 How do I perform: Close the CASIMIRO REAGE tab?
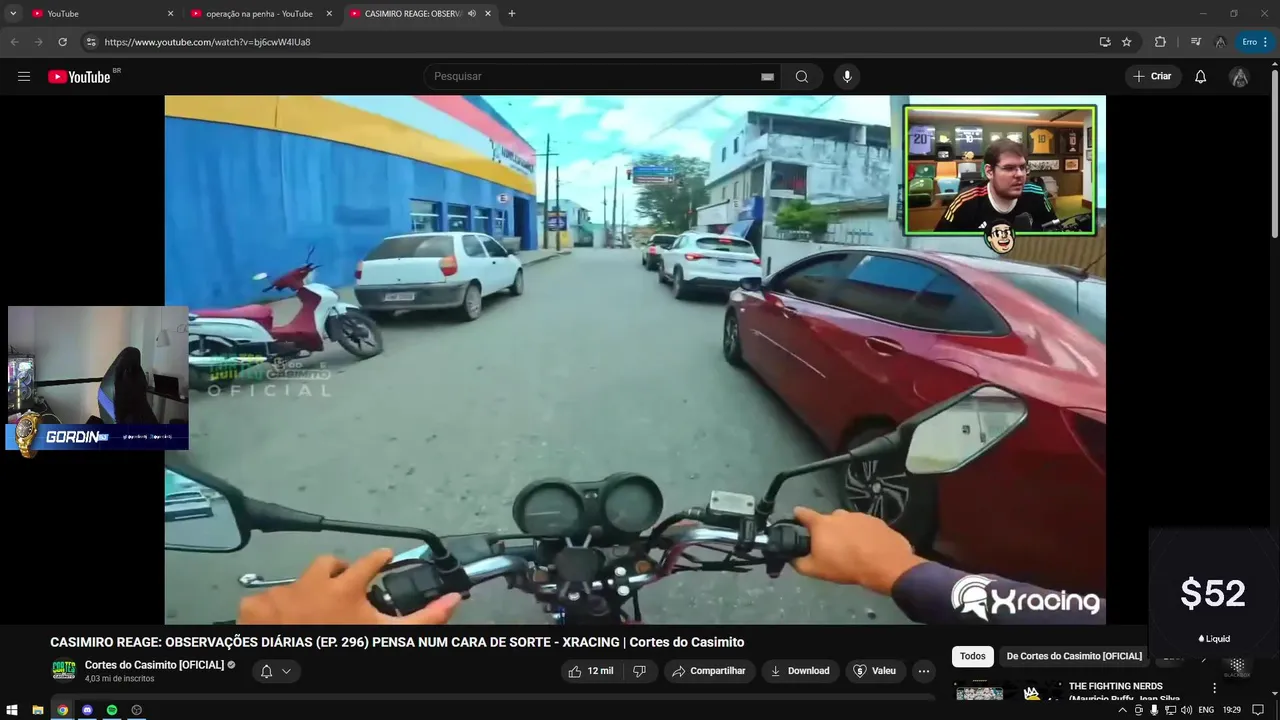(488, 14)
